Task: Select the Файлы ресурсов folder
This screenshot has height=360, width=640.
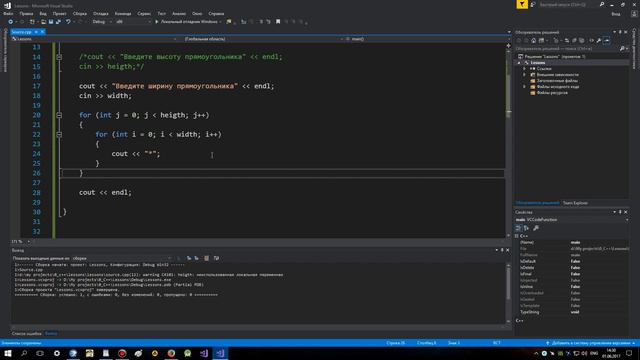Action: [552, 93]
